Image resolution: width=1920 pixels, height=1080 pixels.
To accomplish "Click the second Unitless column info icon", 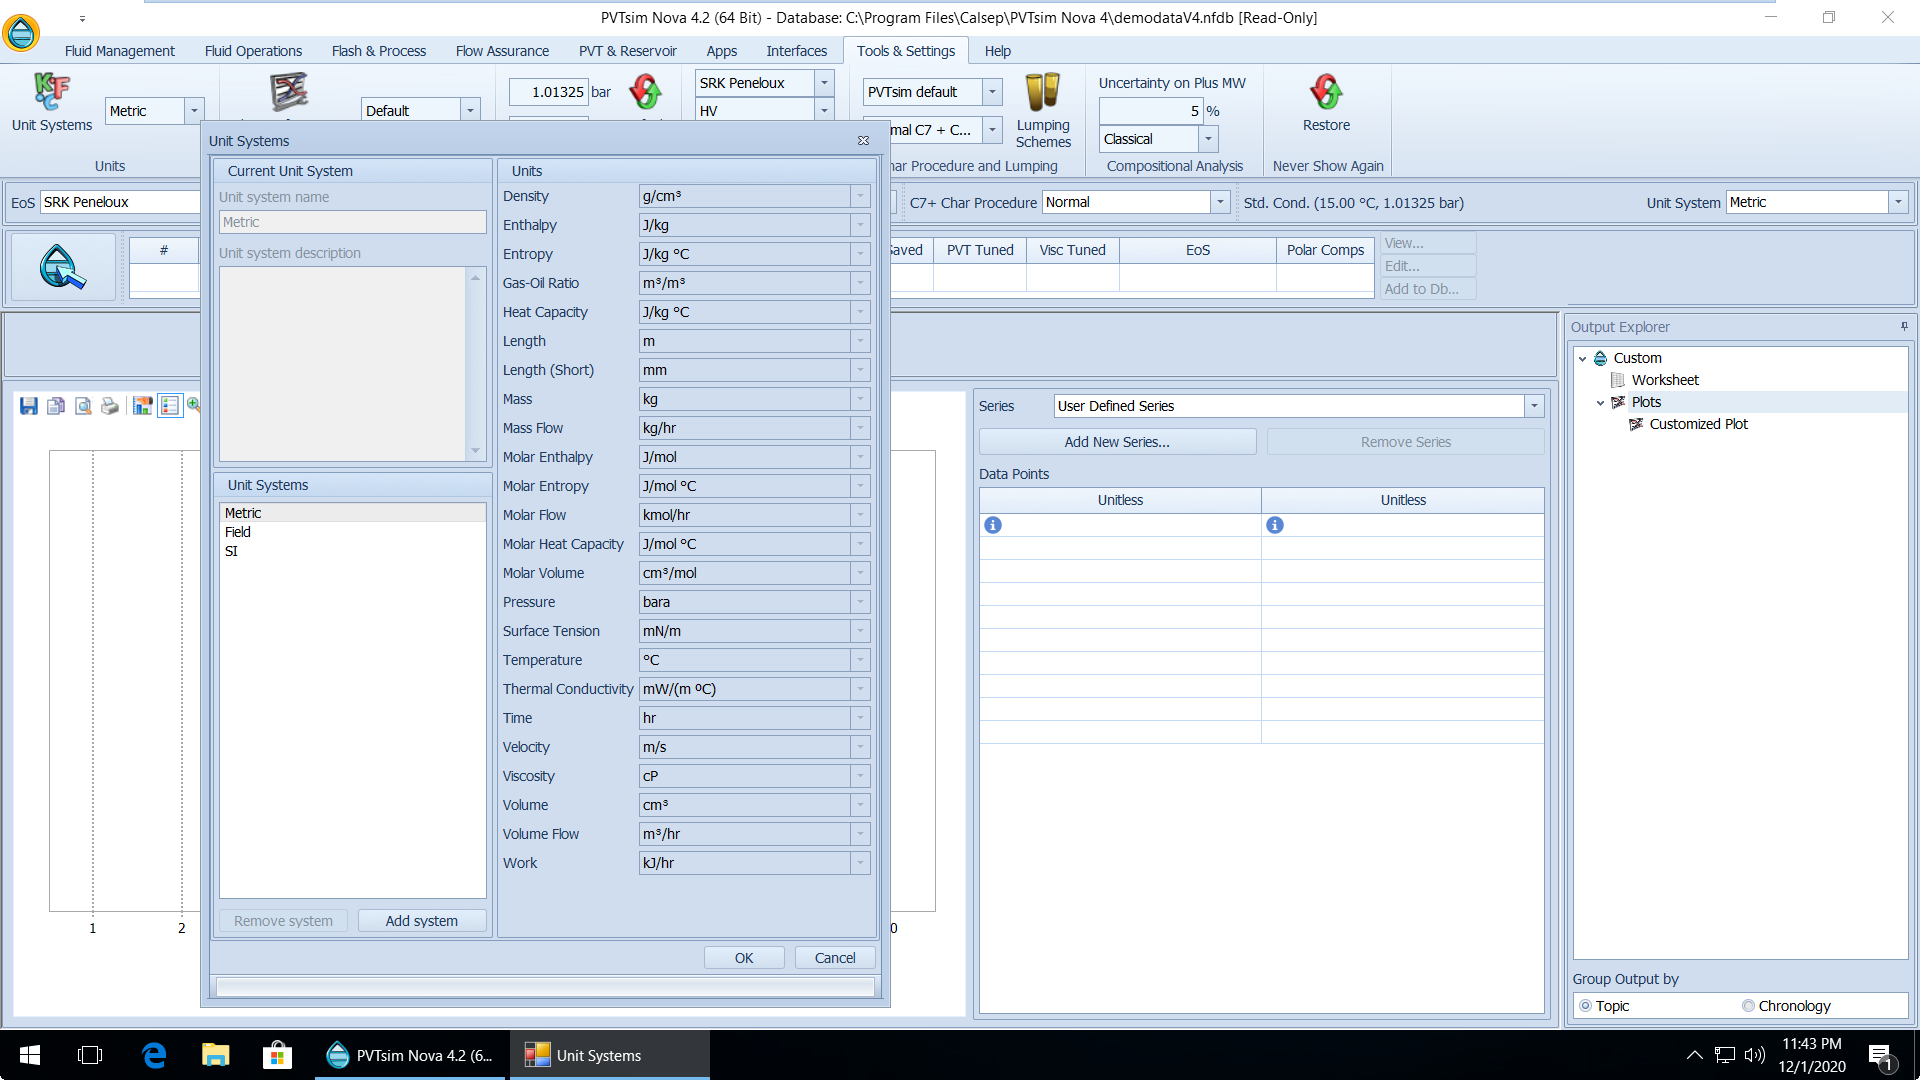I will 1275,525.
